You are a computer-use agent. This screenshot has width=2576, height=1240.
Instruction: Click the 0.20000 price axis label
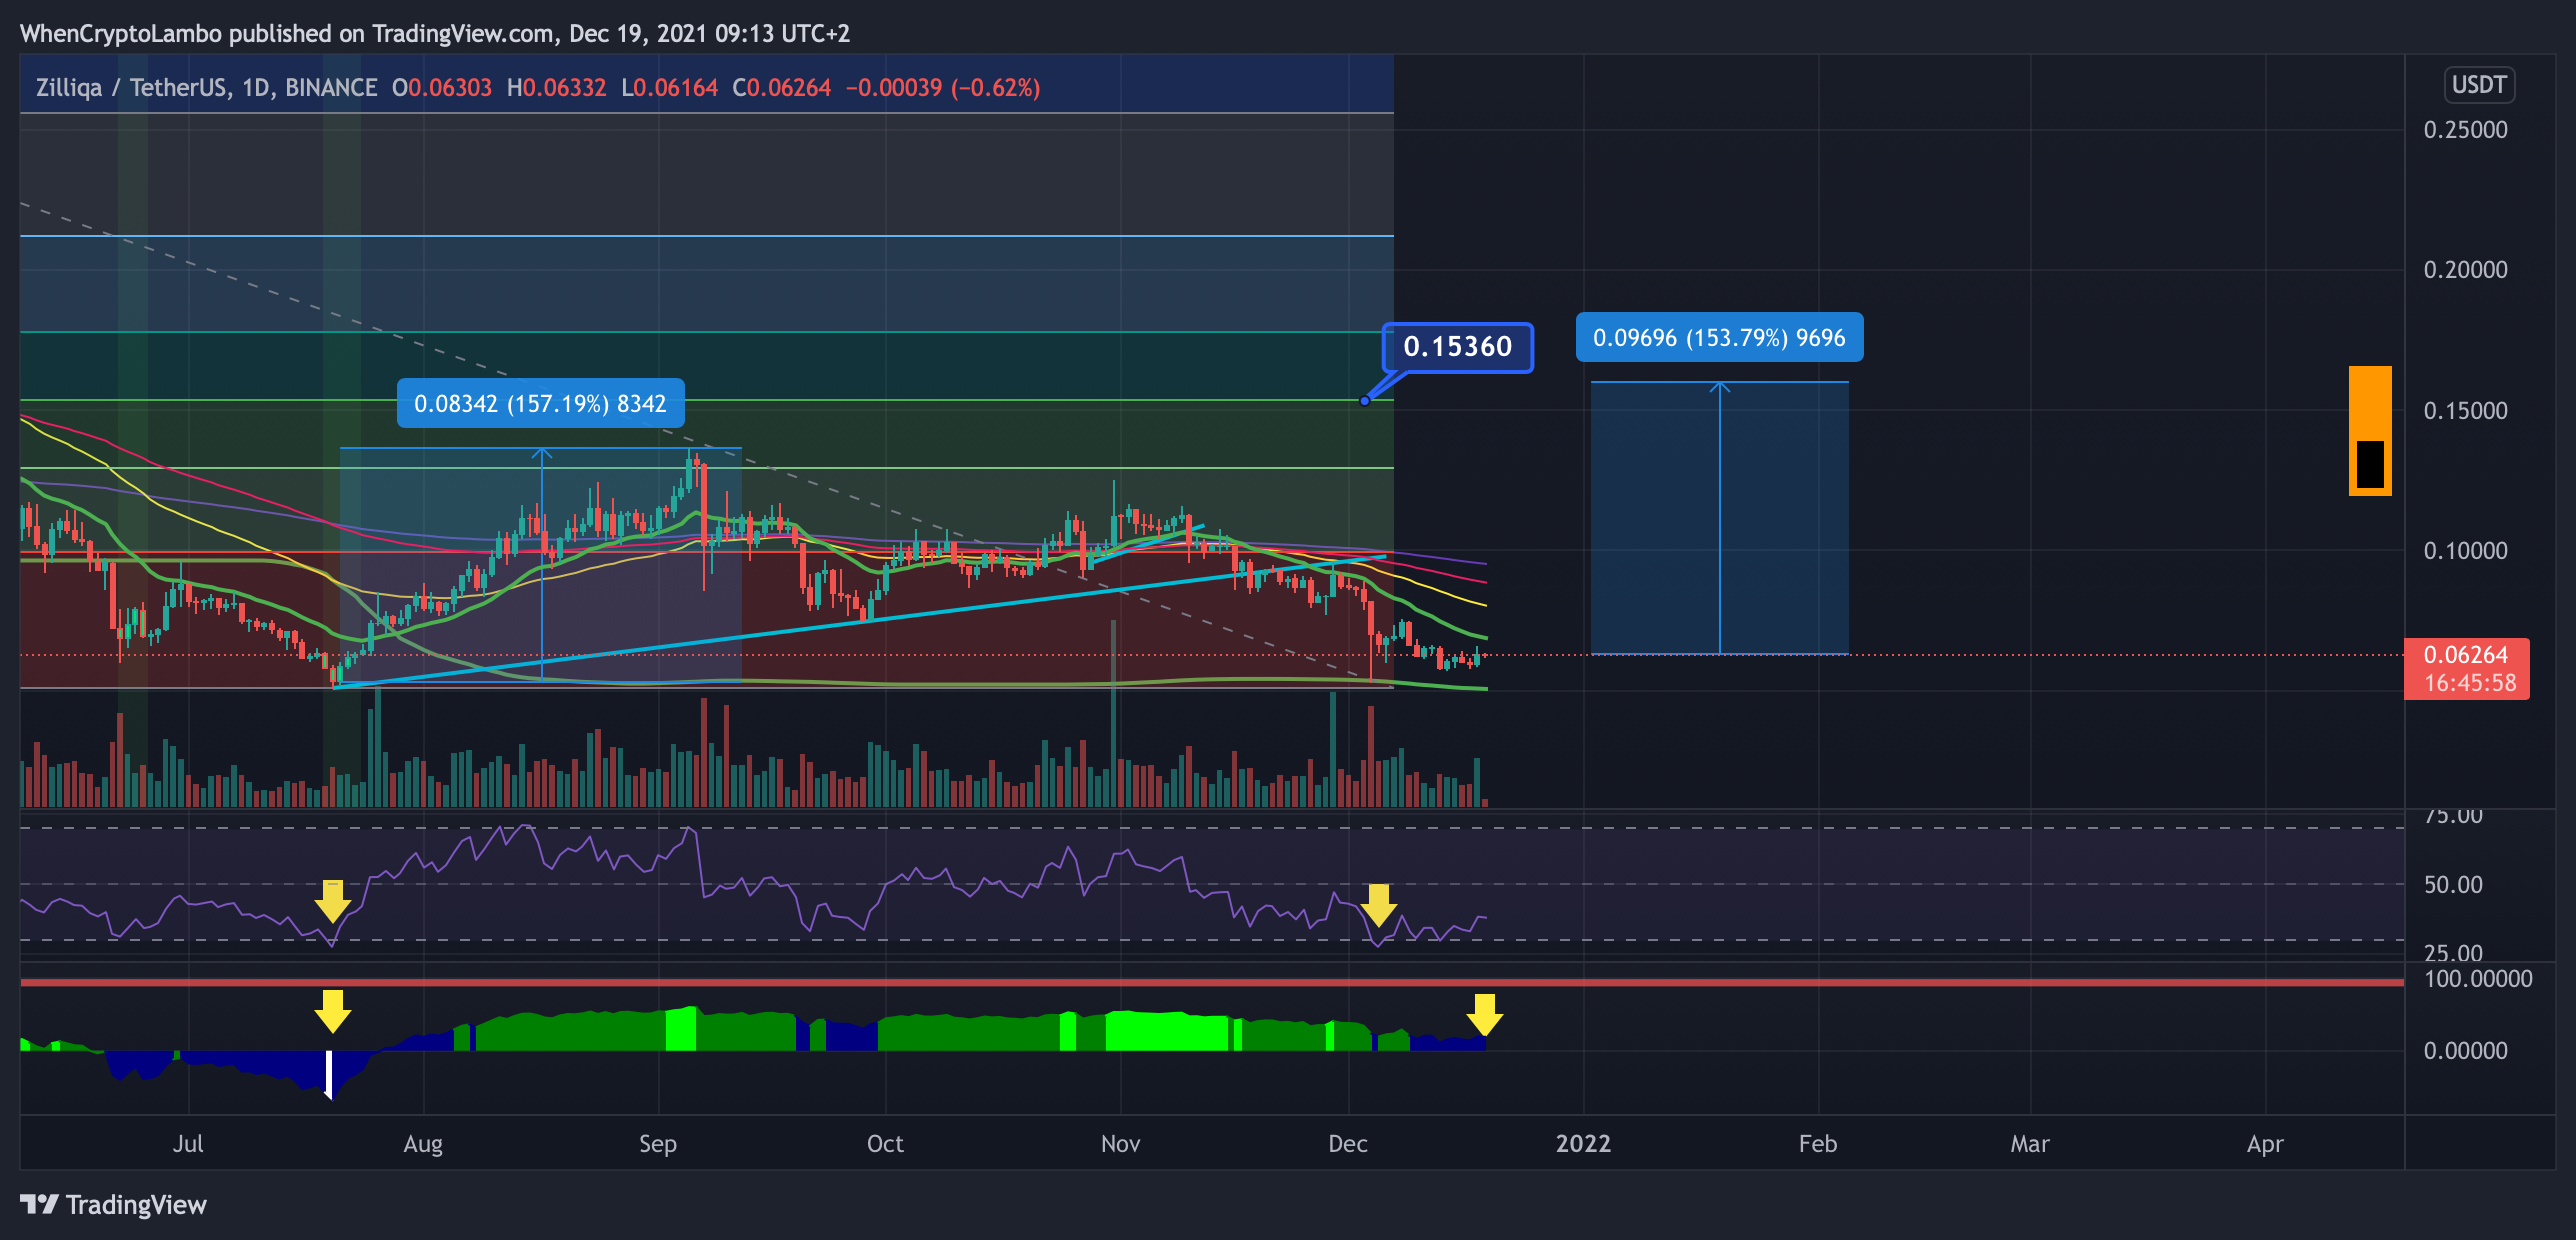click(x=2465, y=269)
